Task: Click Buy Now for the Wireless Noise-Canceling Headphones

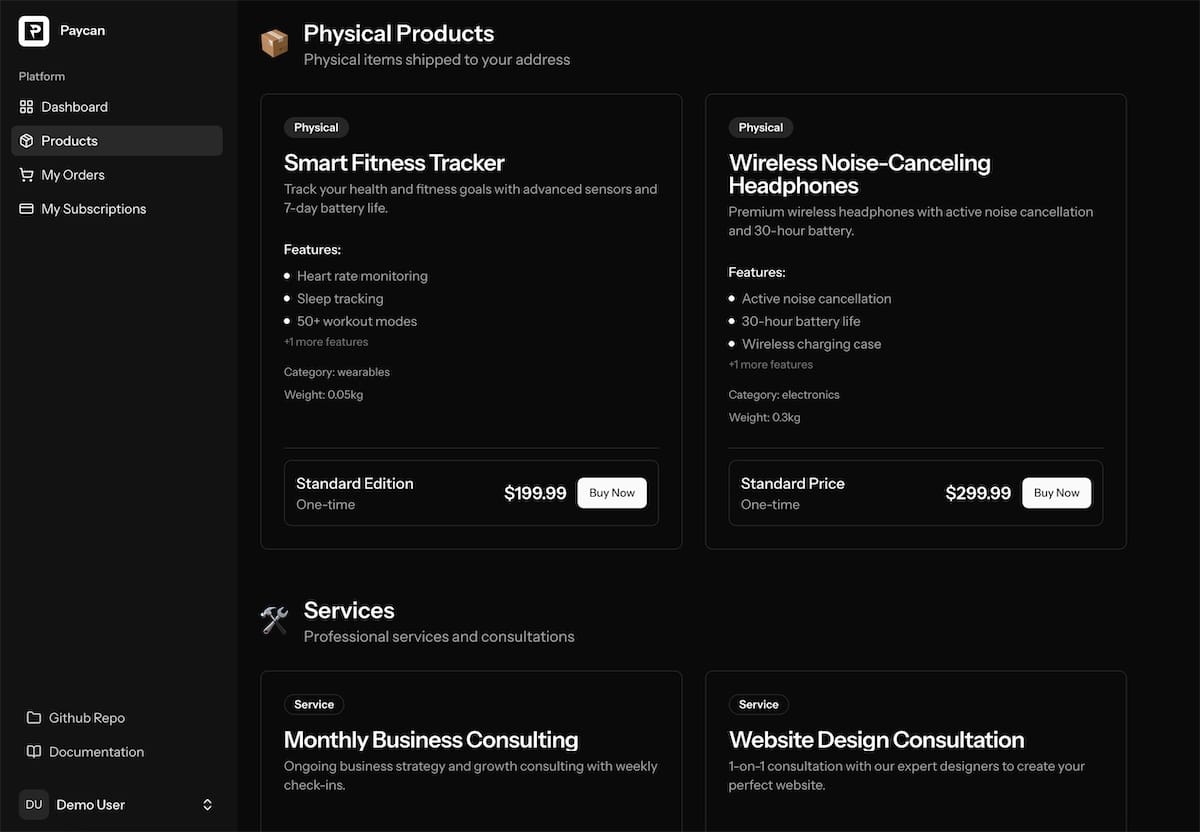Action: click(x=1056, y=492)
